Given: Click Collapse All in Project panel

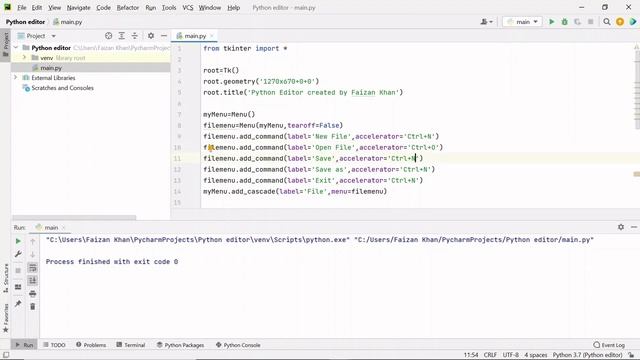Looking at the screenshot, I should point(135,36).
